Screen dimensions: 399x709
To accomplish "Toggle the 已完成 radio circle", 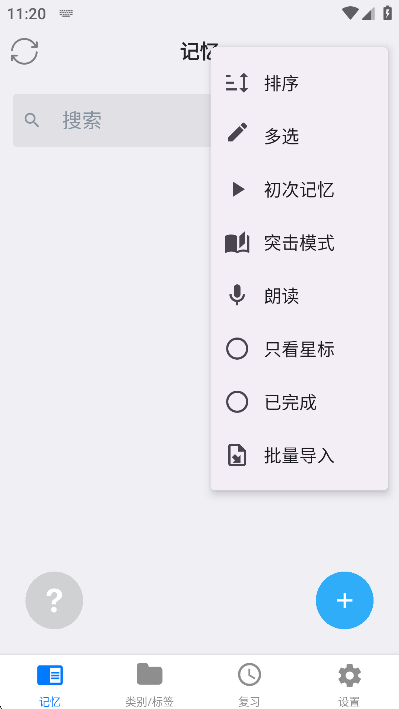I will 237,402.
